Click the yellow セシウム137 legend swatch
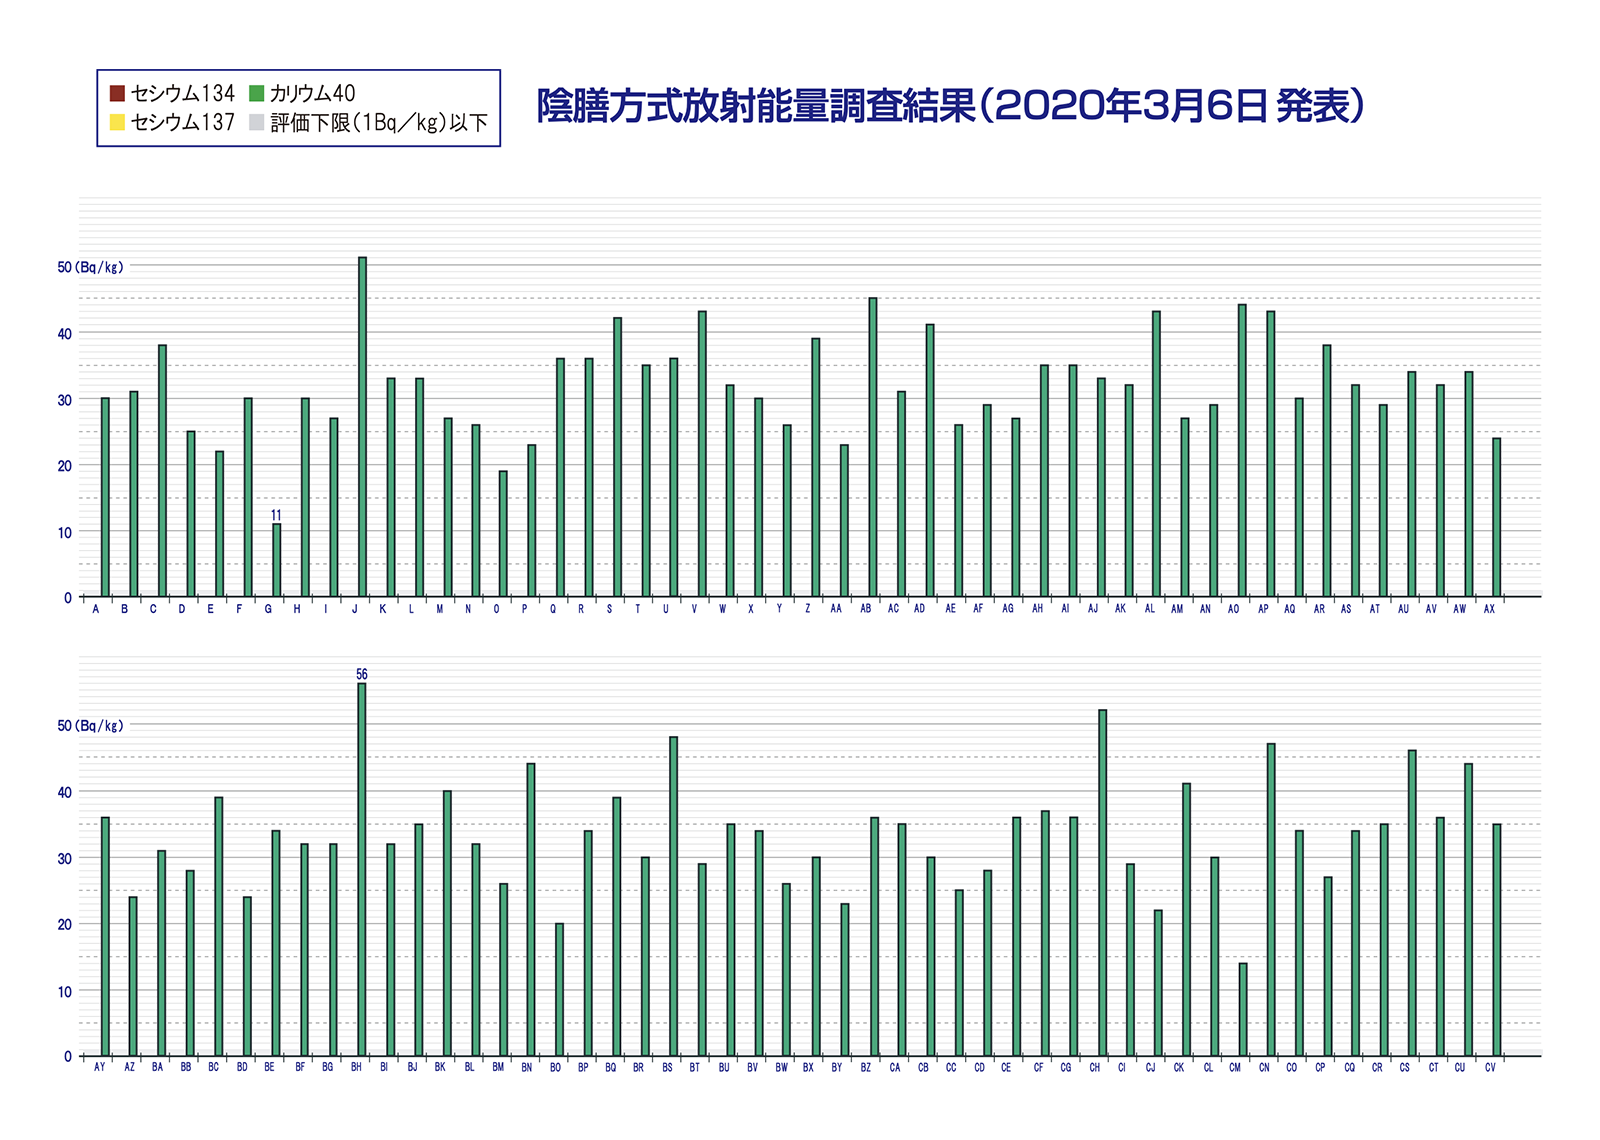The width and height of the screenshot is (1600, 1140). 117,123
